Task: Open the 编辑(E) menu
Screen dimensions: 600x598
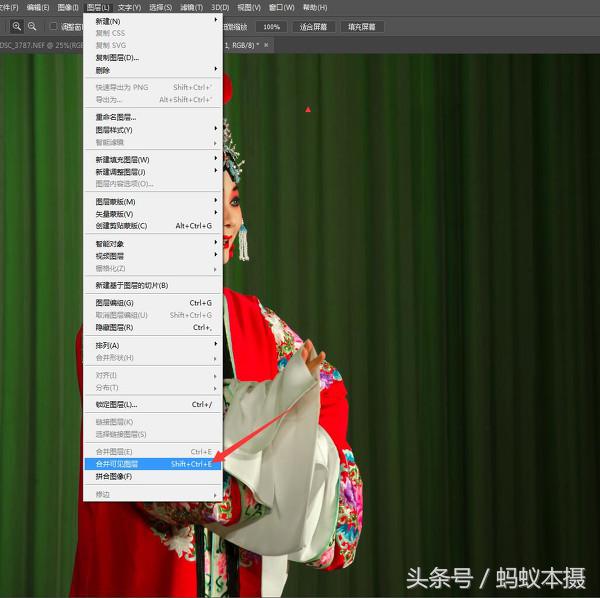Action: tap(38, 7)
